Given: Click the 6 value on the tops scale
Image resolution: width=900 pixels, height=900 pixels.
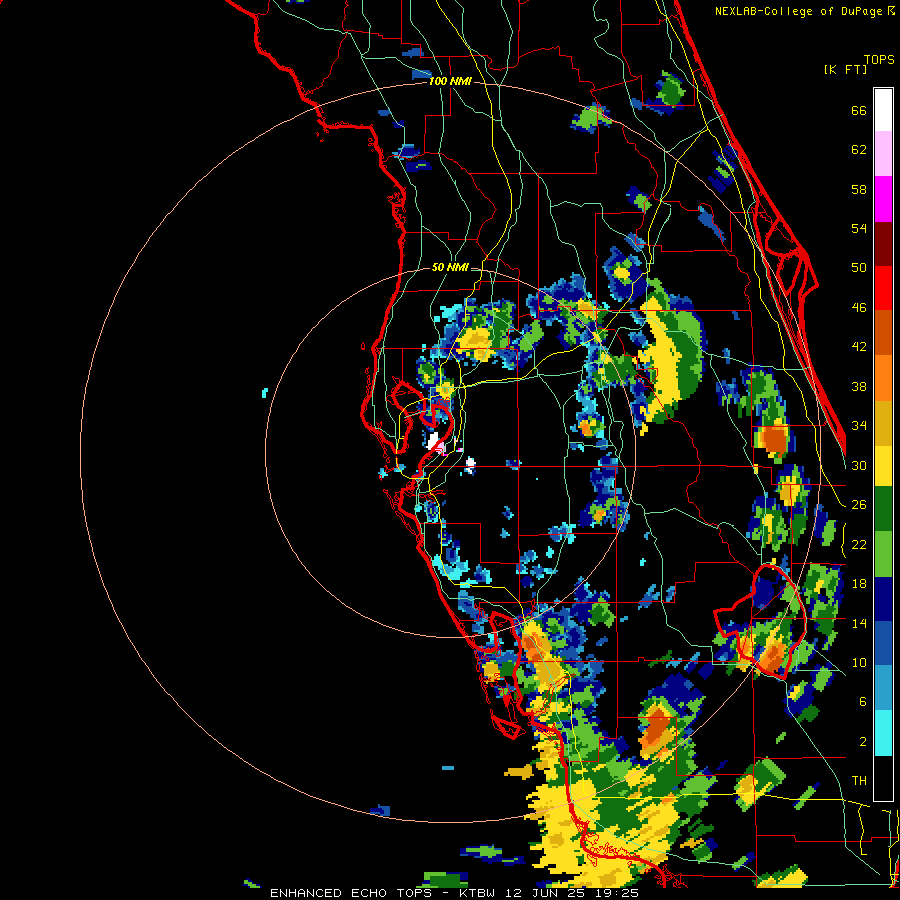Looking at the screenshot, I should pos(863,701).
